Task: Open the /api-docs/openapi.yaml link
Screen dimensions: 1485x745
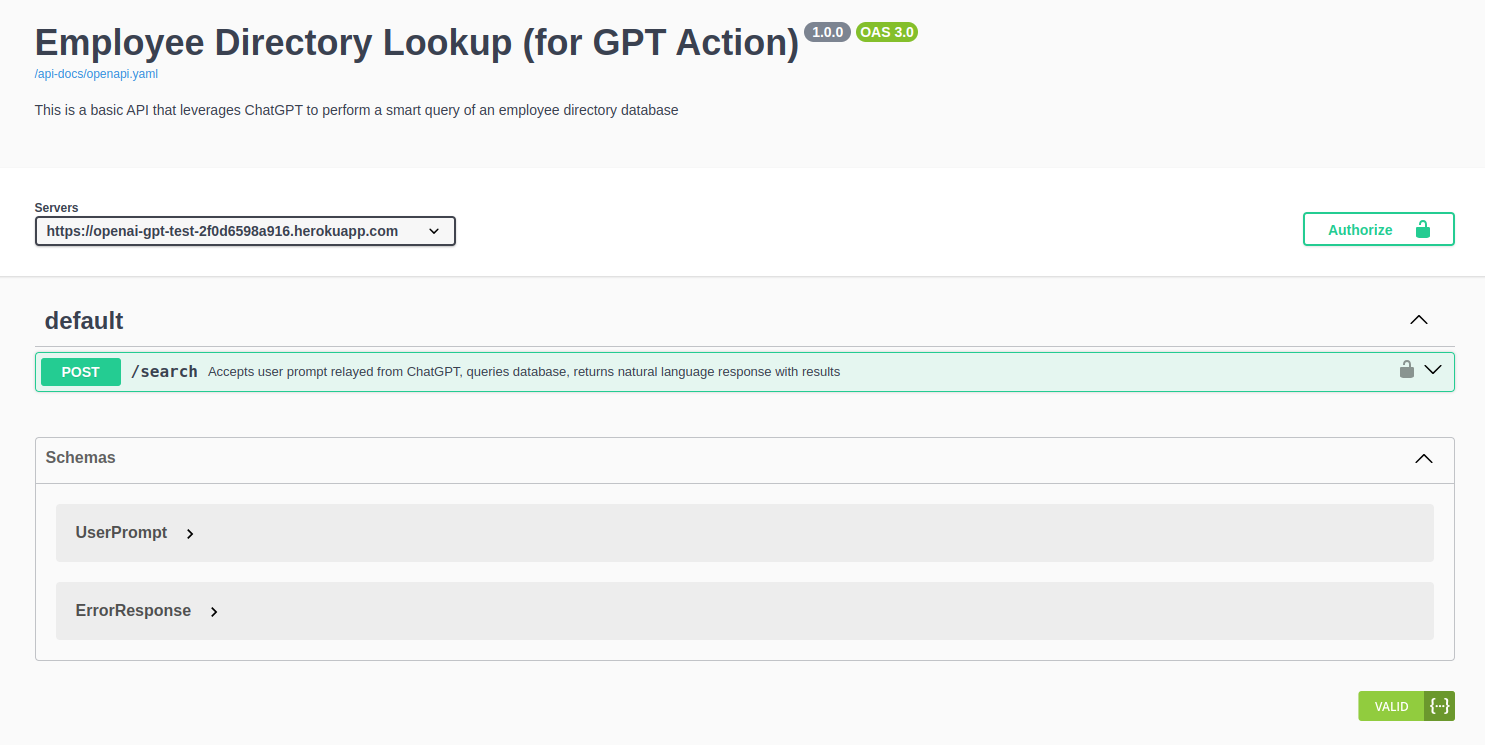Action: pos(96,74)
